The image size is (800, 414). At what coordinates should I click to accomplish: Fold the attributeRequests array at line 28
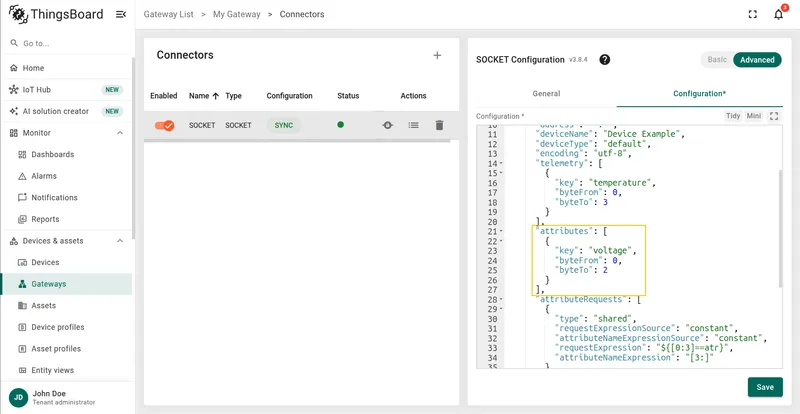tap(501, 299)
